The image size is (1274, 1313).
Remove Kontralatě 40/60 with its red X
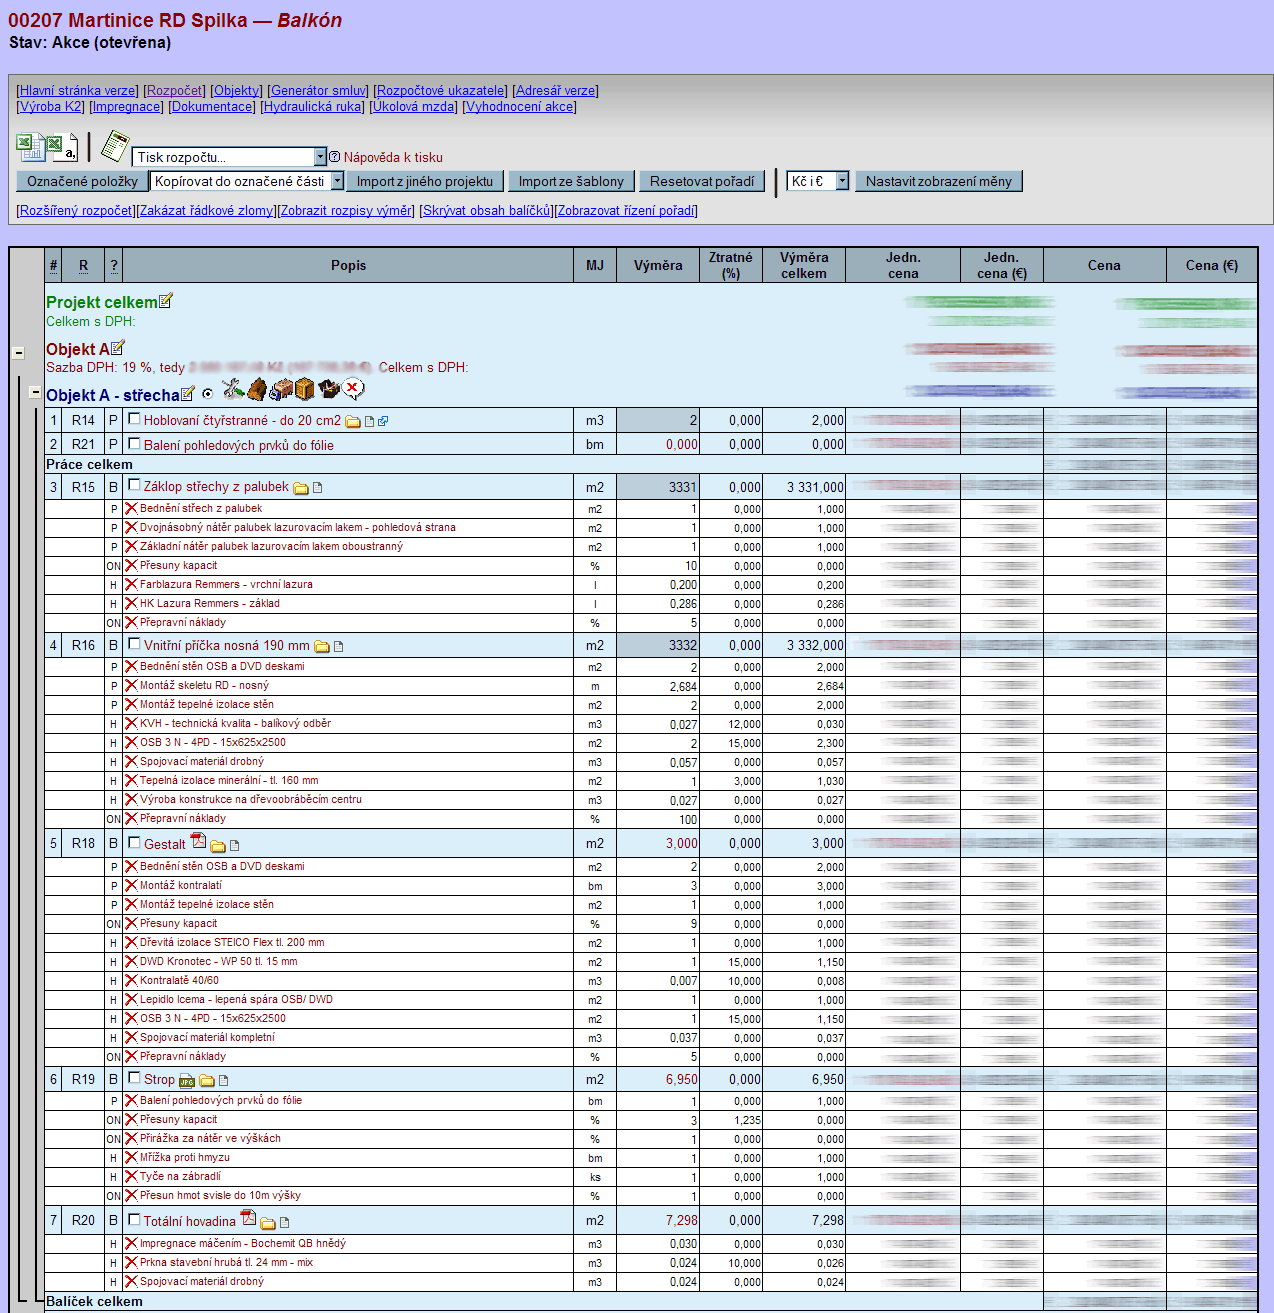click(131, 981)
